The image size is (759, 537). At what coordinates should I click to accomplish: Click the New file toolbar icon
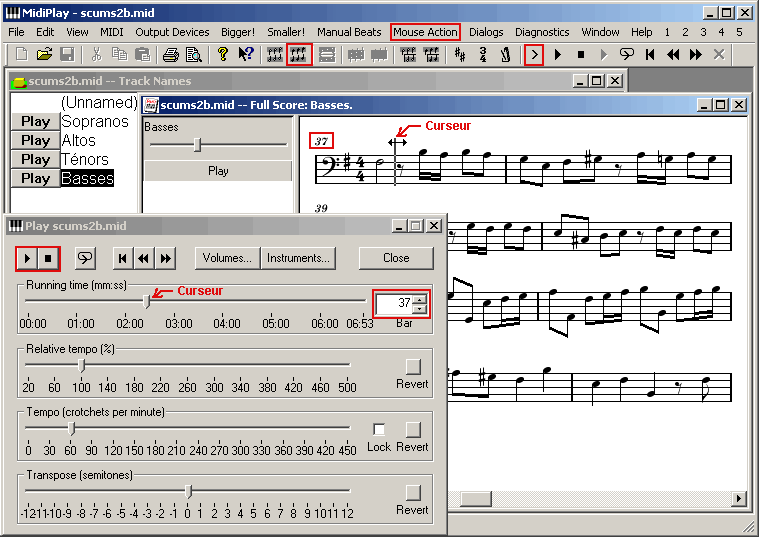pos(21,54)
